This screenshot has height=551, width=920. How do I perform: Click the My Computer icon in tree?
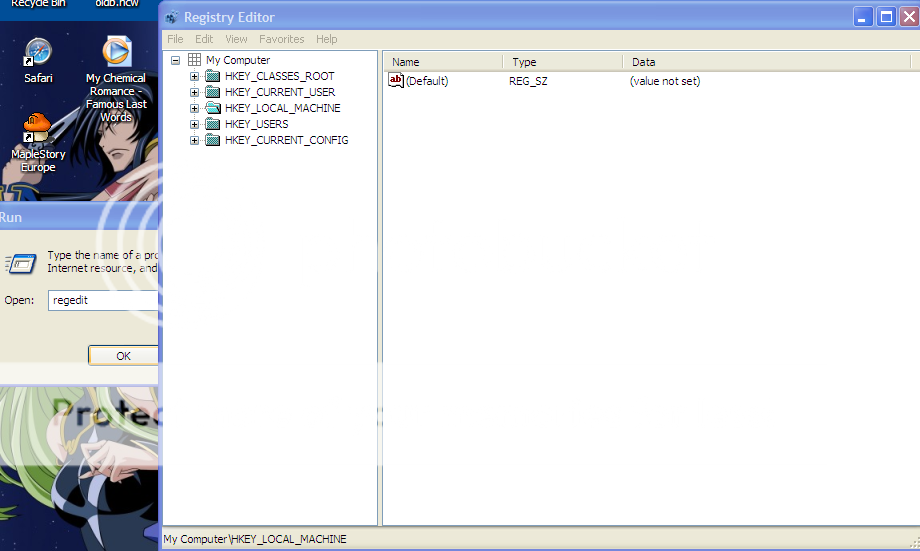194,60
